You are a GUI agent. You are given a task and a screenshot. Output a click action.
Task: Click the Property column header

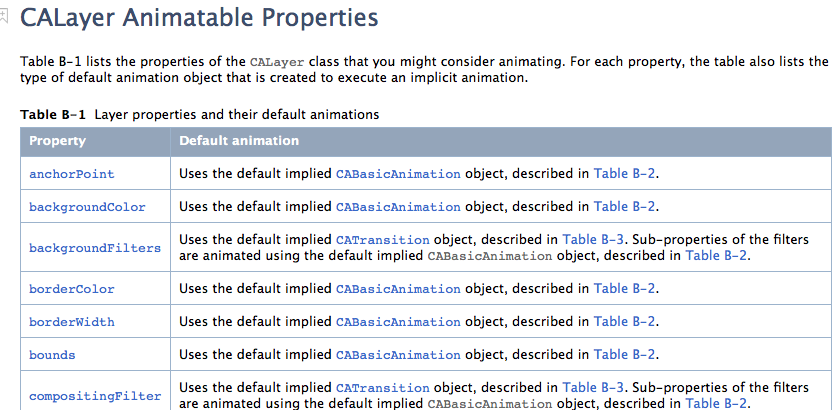(58, 141)
